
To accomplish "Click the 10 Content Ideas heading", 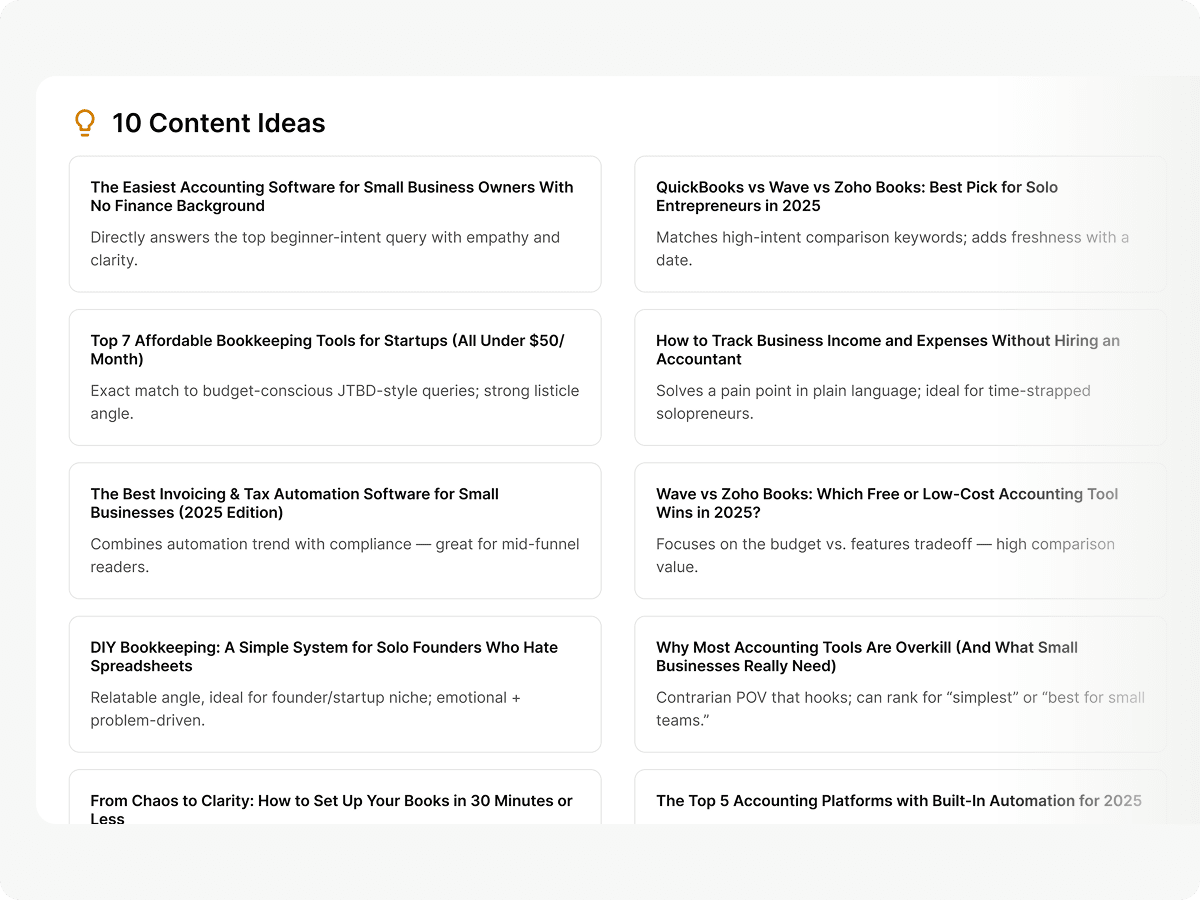I will pyautogui.click(x=218, y=123).
